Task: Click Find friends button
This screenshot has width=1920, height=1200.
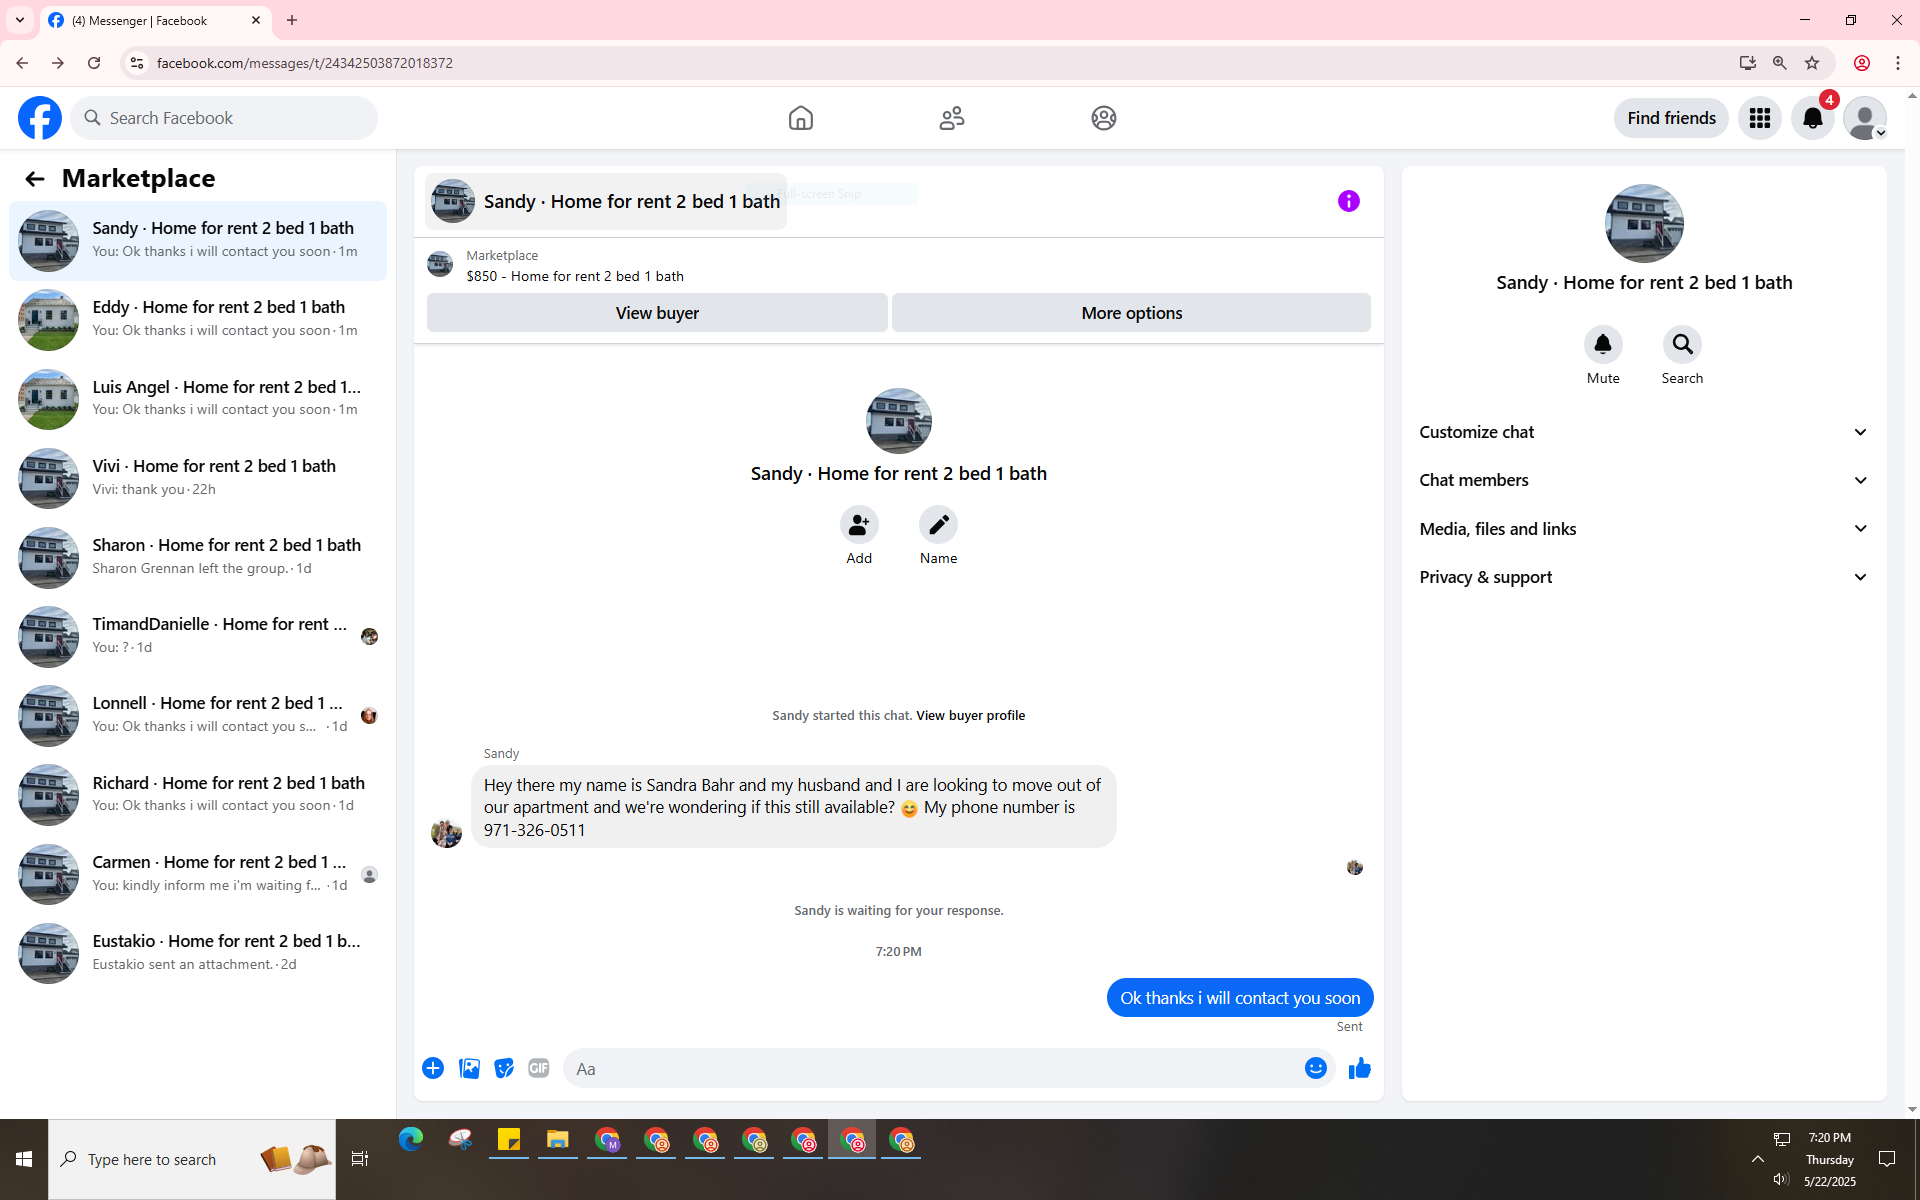Action: tap(1671, 118)
